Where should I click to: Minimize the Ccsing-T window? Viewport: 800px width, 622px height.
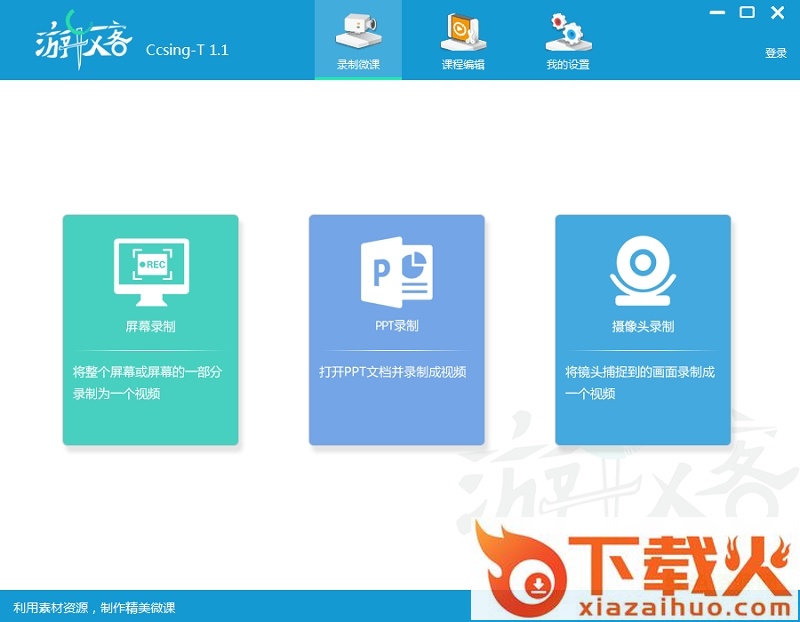717,13
